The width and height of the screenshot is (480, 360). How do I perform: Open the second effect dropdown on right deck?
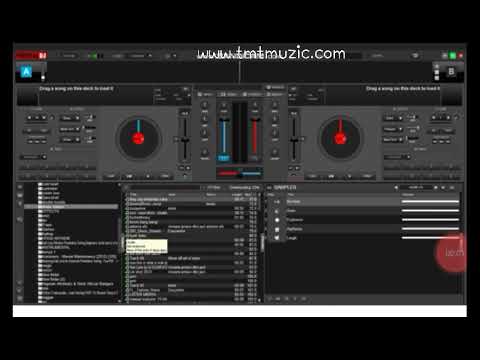click(x=393, y=129)
